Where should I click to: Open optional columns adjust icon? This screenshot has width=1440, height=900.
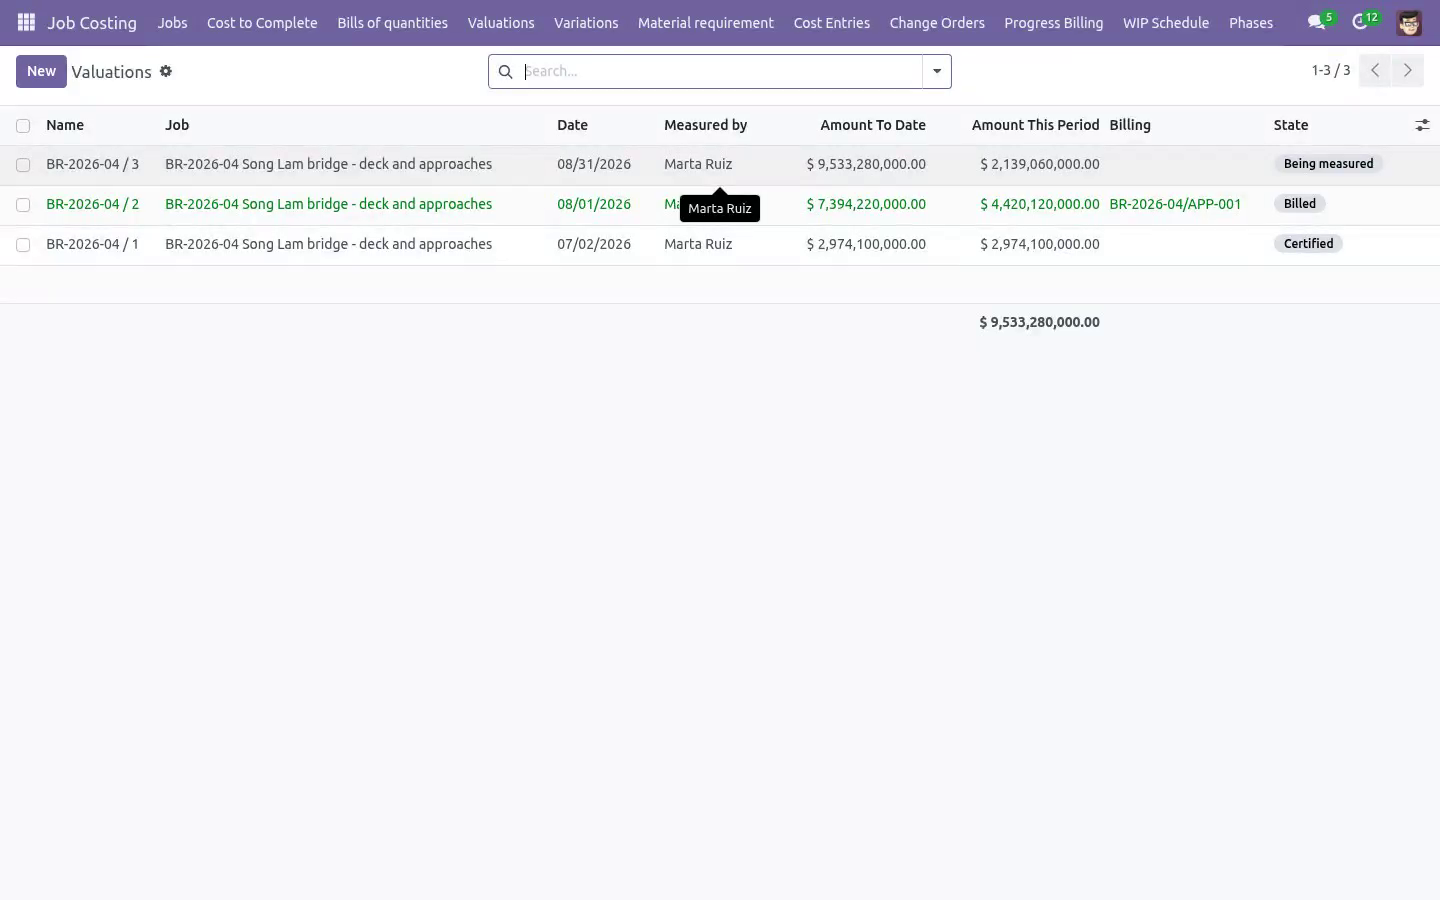(1422, 125)
